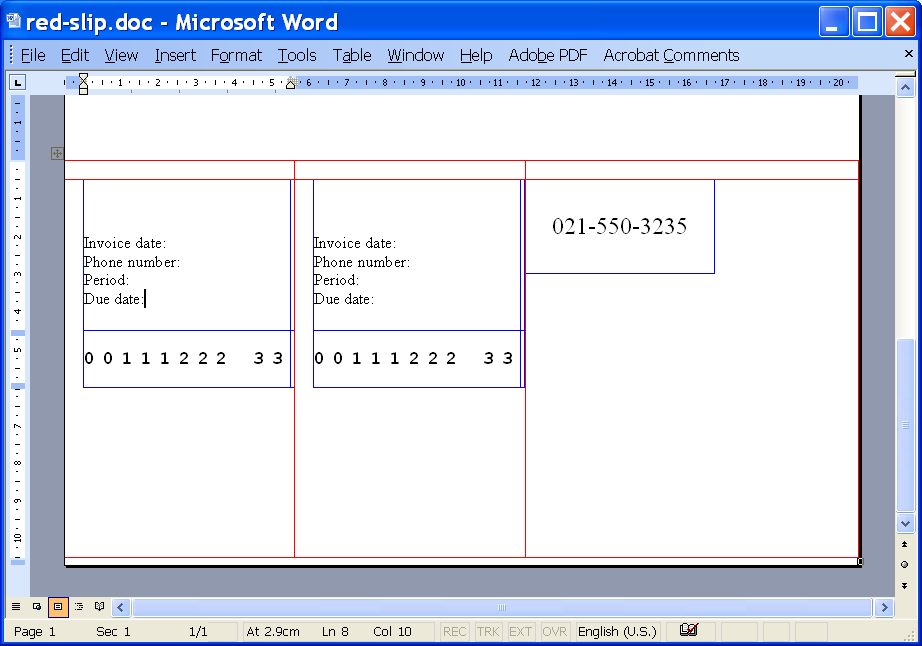Open the Adobe PDF menu

pos(548,55)
